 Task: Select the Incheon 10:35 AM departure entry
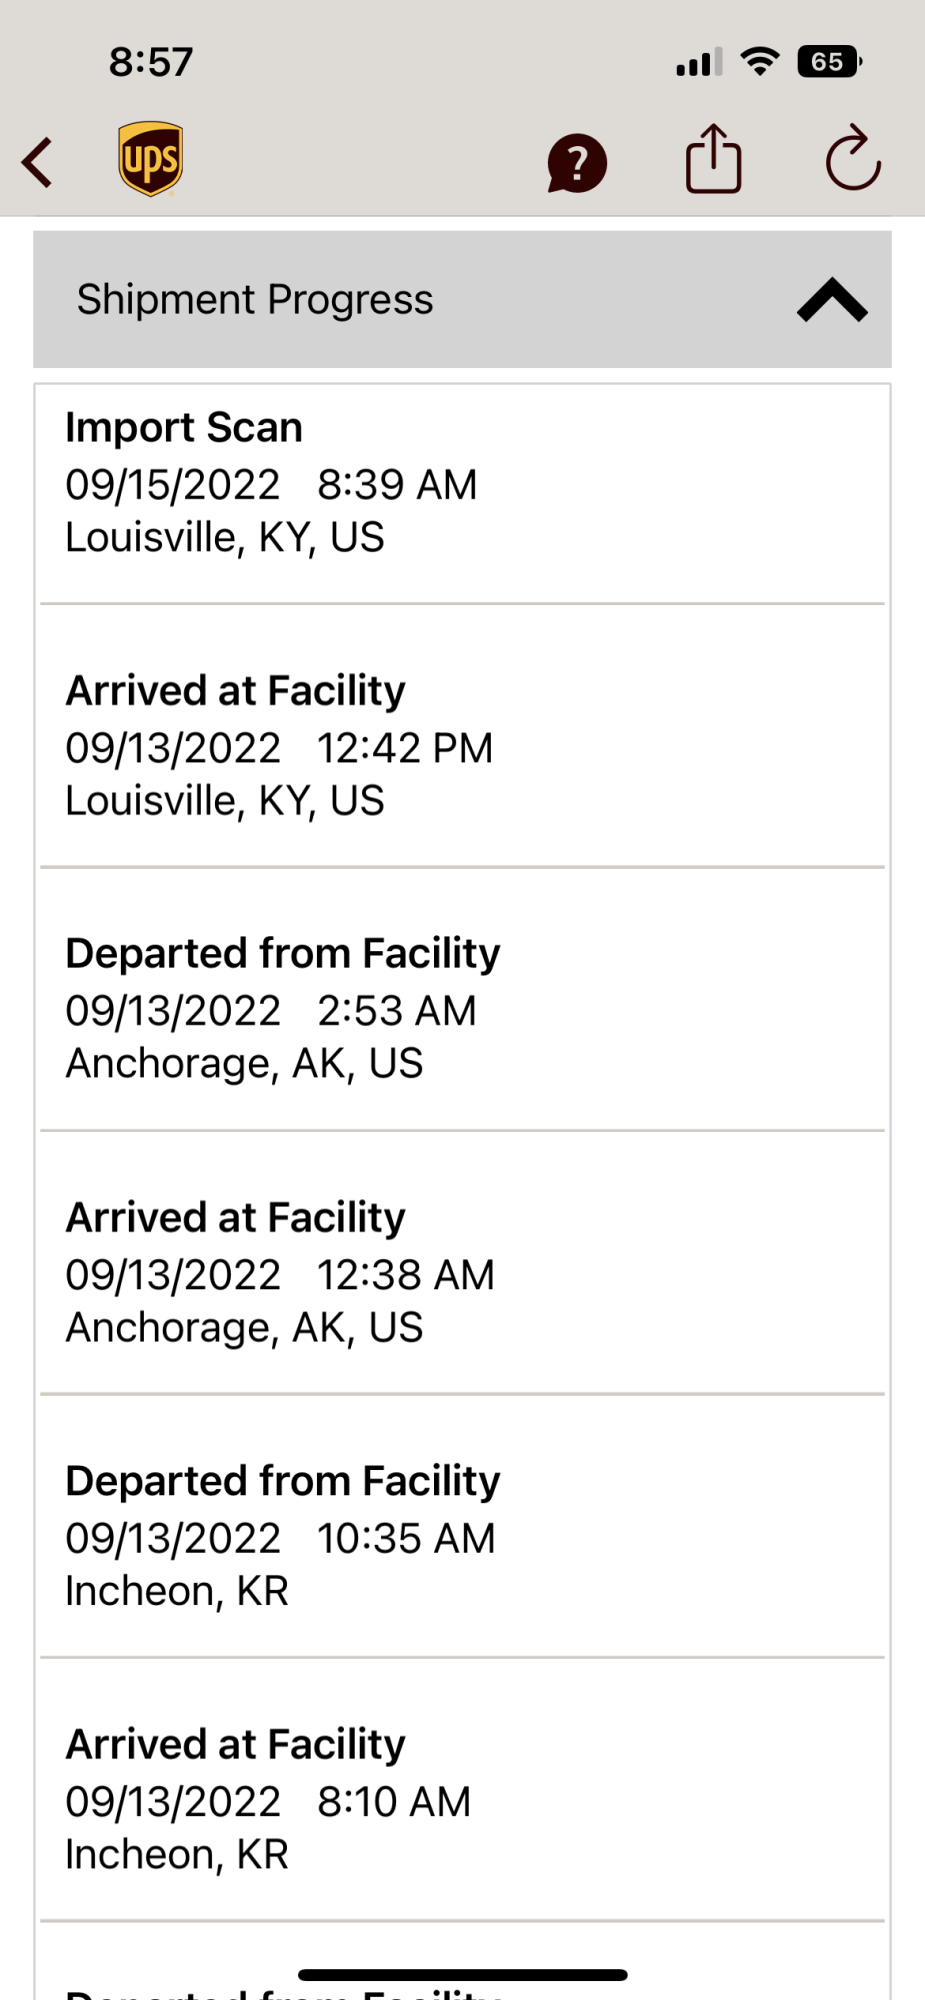tap(462, 1526)
